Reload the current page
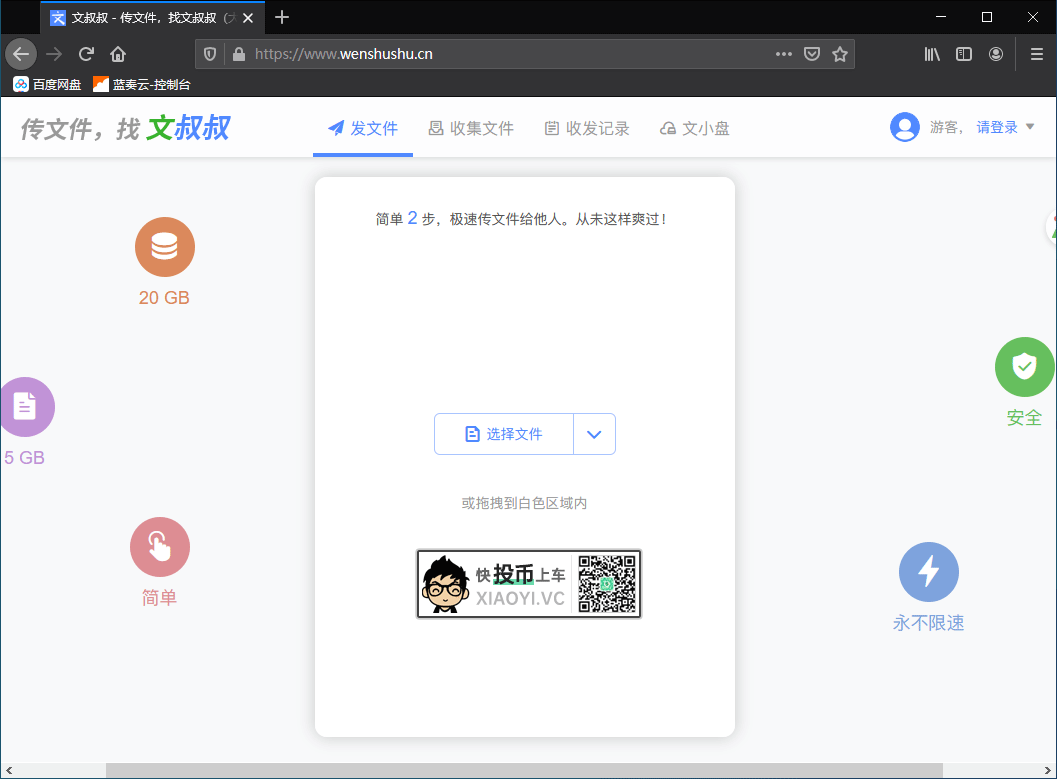 tap(87, 54)
